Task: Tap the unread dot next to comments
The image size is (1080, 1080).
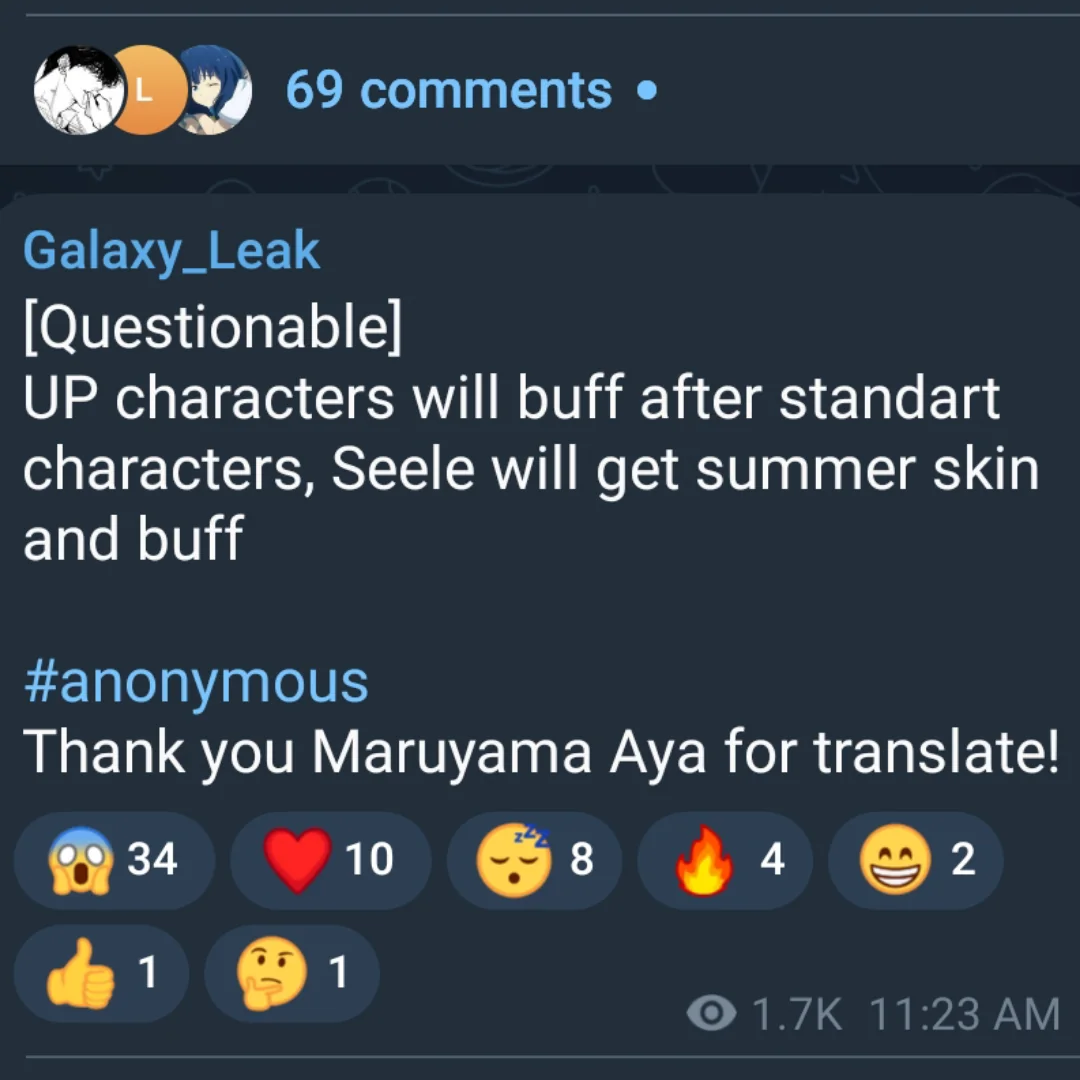Action: click(647, 90)
